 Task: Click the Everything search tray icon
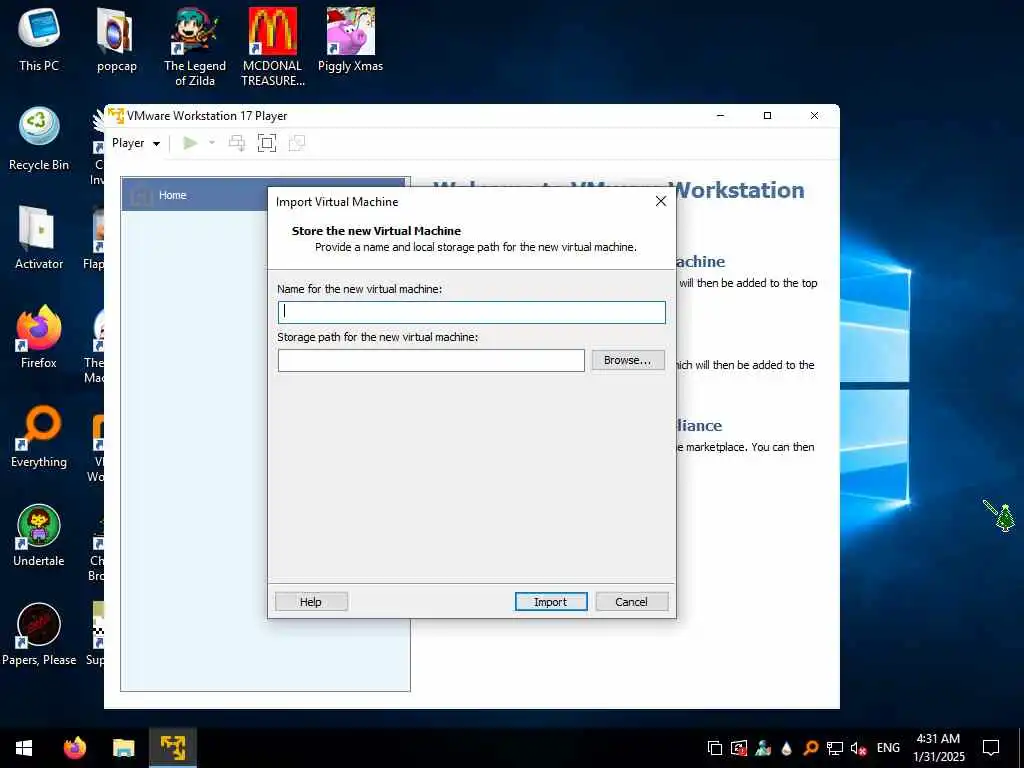pyautogui.click(x=810, y=748)
